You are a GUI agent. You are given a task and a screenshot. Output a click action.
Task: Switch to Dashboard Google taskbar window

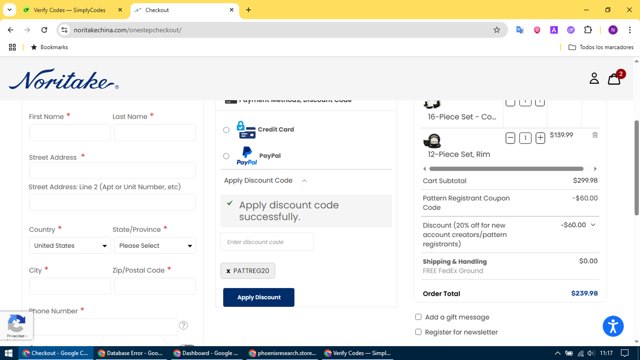[x=205, y=353]
